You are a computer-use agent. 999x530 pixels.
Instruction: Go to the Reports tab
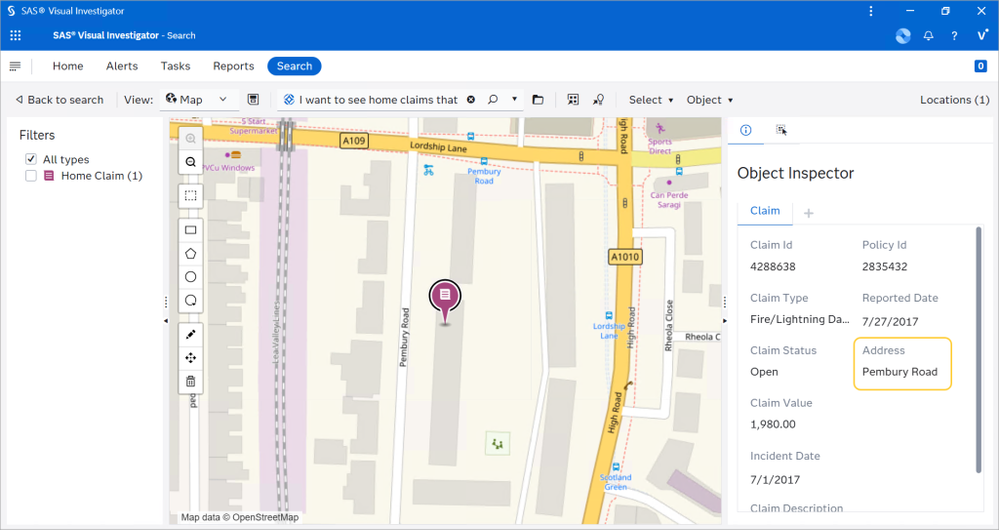tap(233, 66)
